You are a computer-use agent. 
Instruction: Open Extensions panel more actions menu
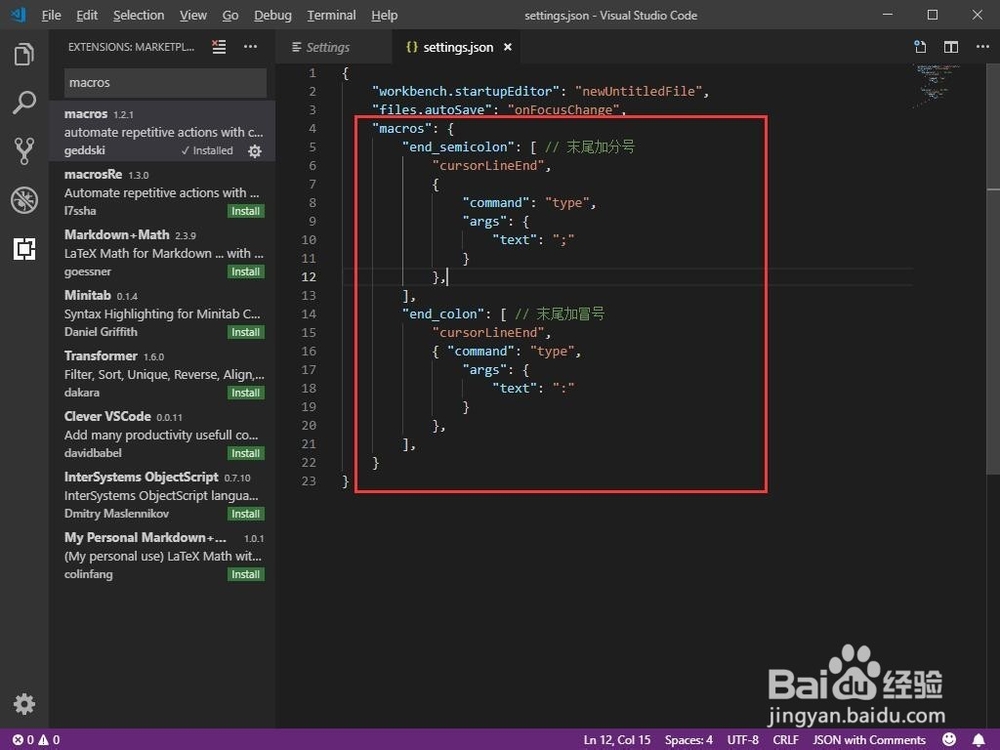251,47
